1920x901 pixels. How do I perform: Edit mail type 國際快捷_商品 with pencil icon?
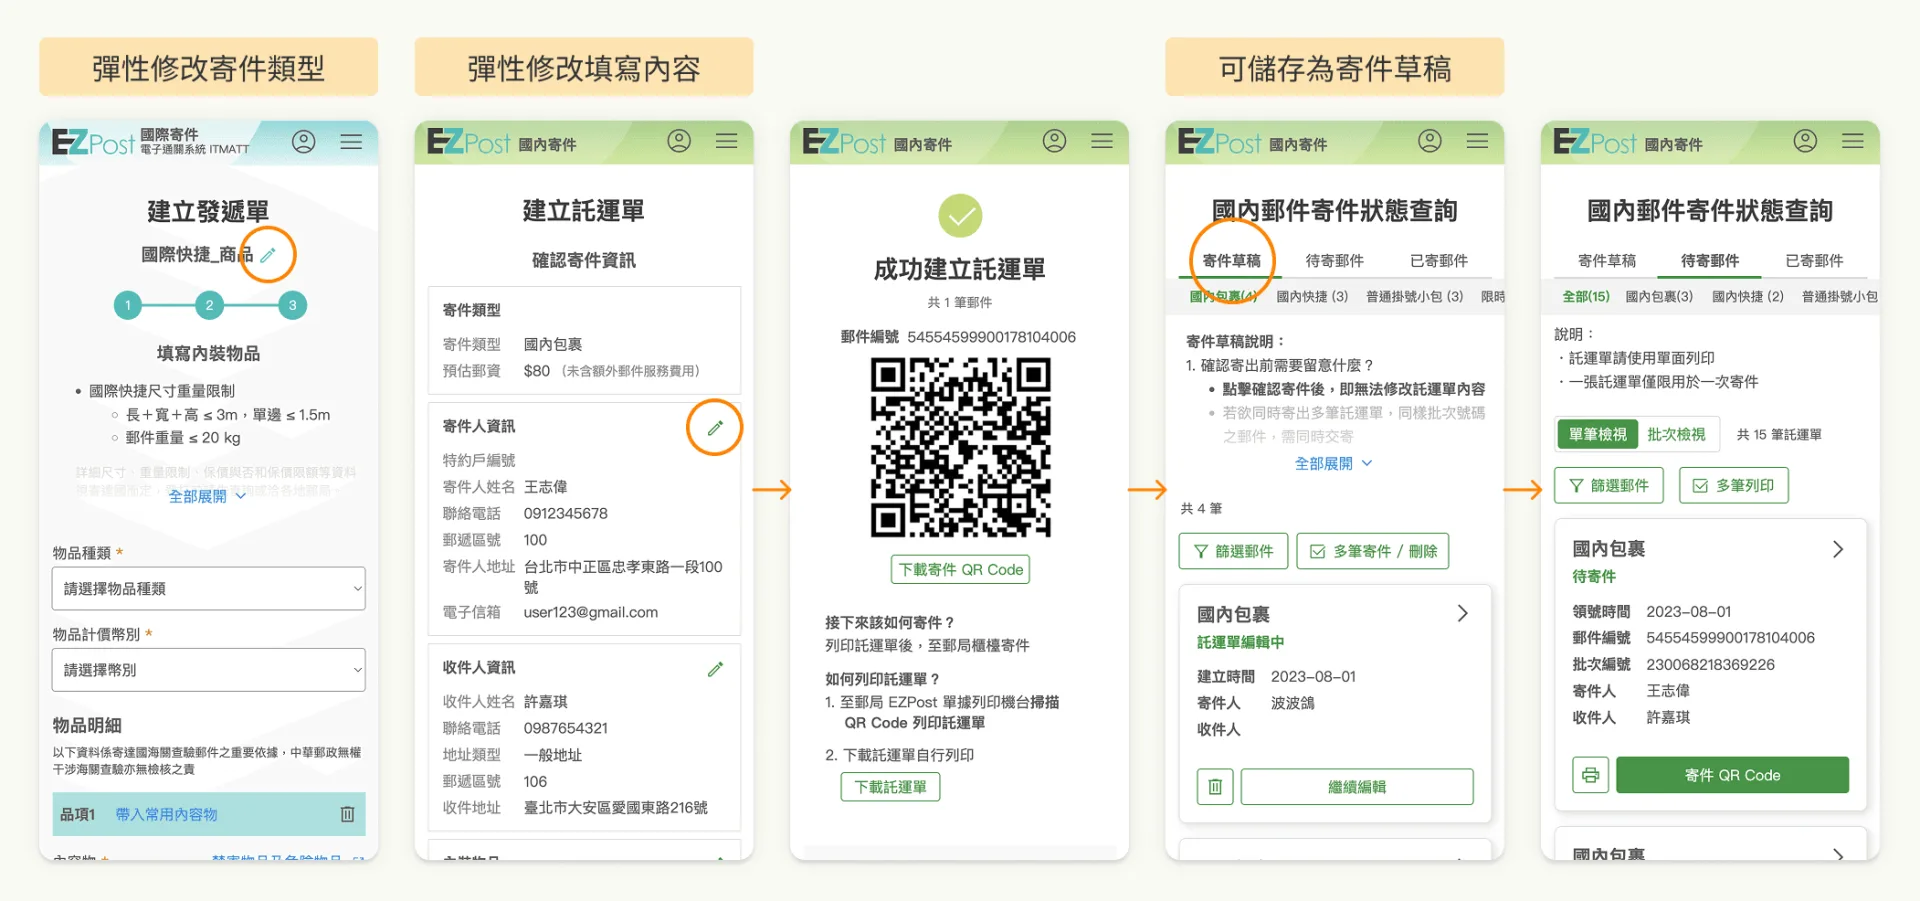click(268, 255)
